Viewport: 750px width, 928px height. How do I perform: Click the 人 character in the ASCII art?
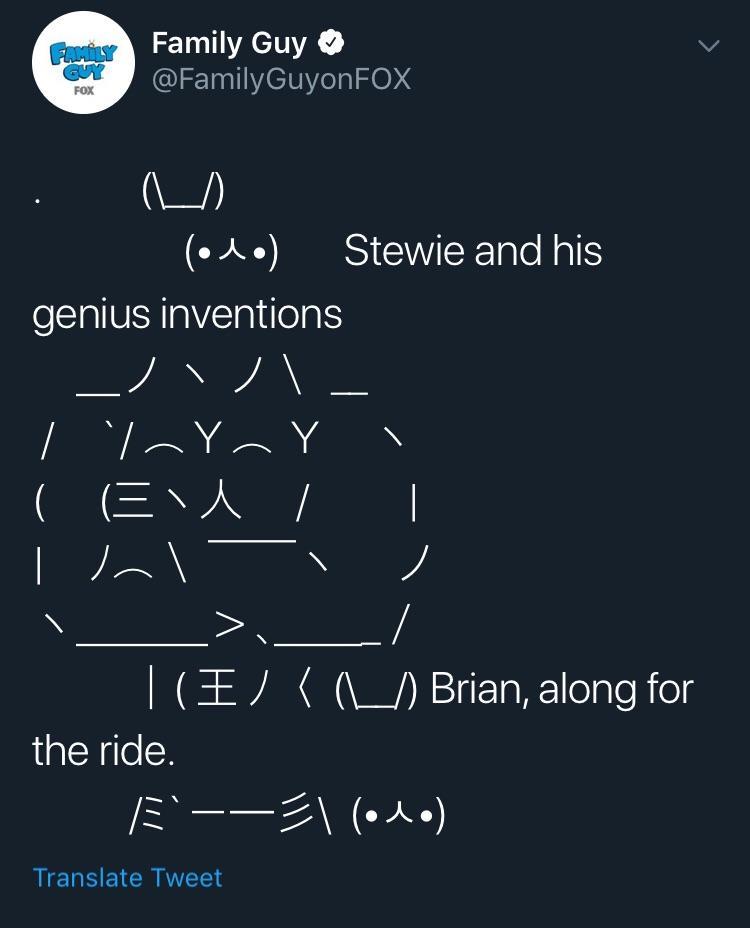click(220, 503)
